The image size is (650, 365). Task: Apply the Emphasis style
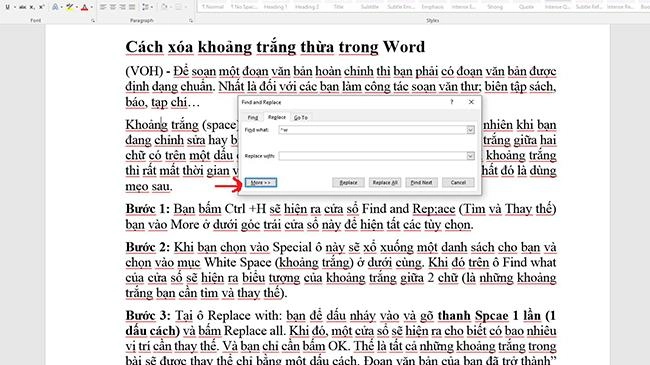[432, 7]
